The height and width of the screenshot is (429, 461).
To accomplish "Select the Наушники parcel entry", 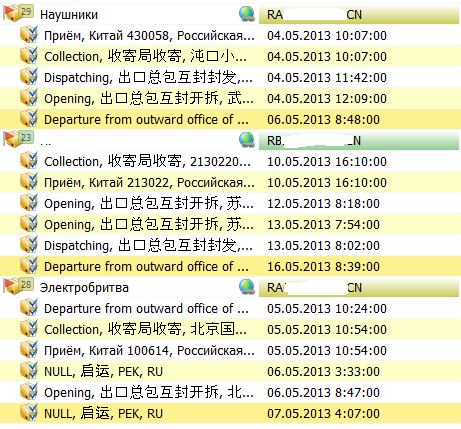I will (230, 14).
